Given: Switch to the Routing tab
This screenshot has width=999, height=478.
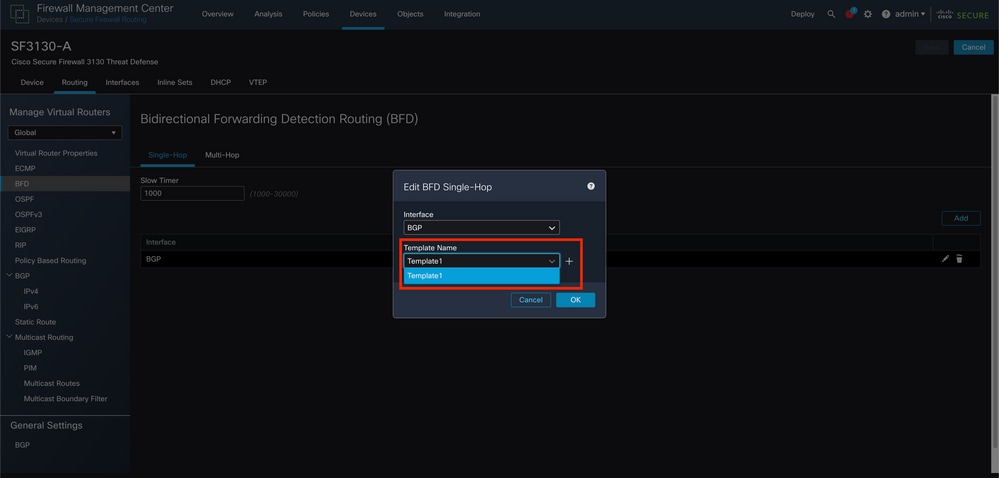Looking at the screenshot, I should pyautogui.click(x=75, y=82).
